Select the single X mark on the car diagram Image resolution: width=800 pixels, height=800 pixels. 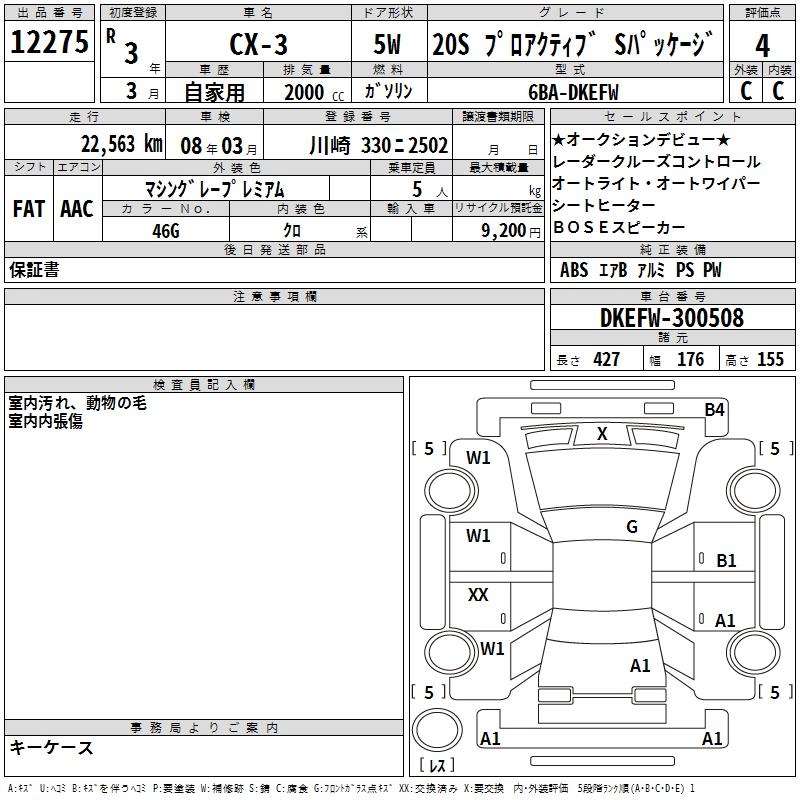[x=602, y=434]
